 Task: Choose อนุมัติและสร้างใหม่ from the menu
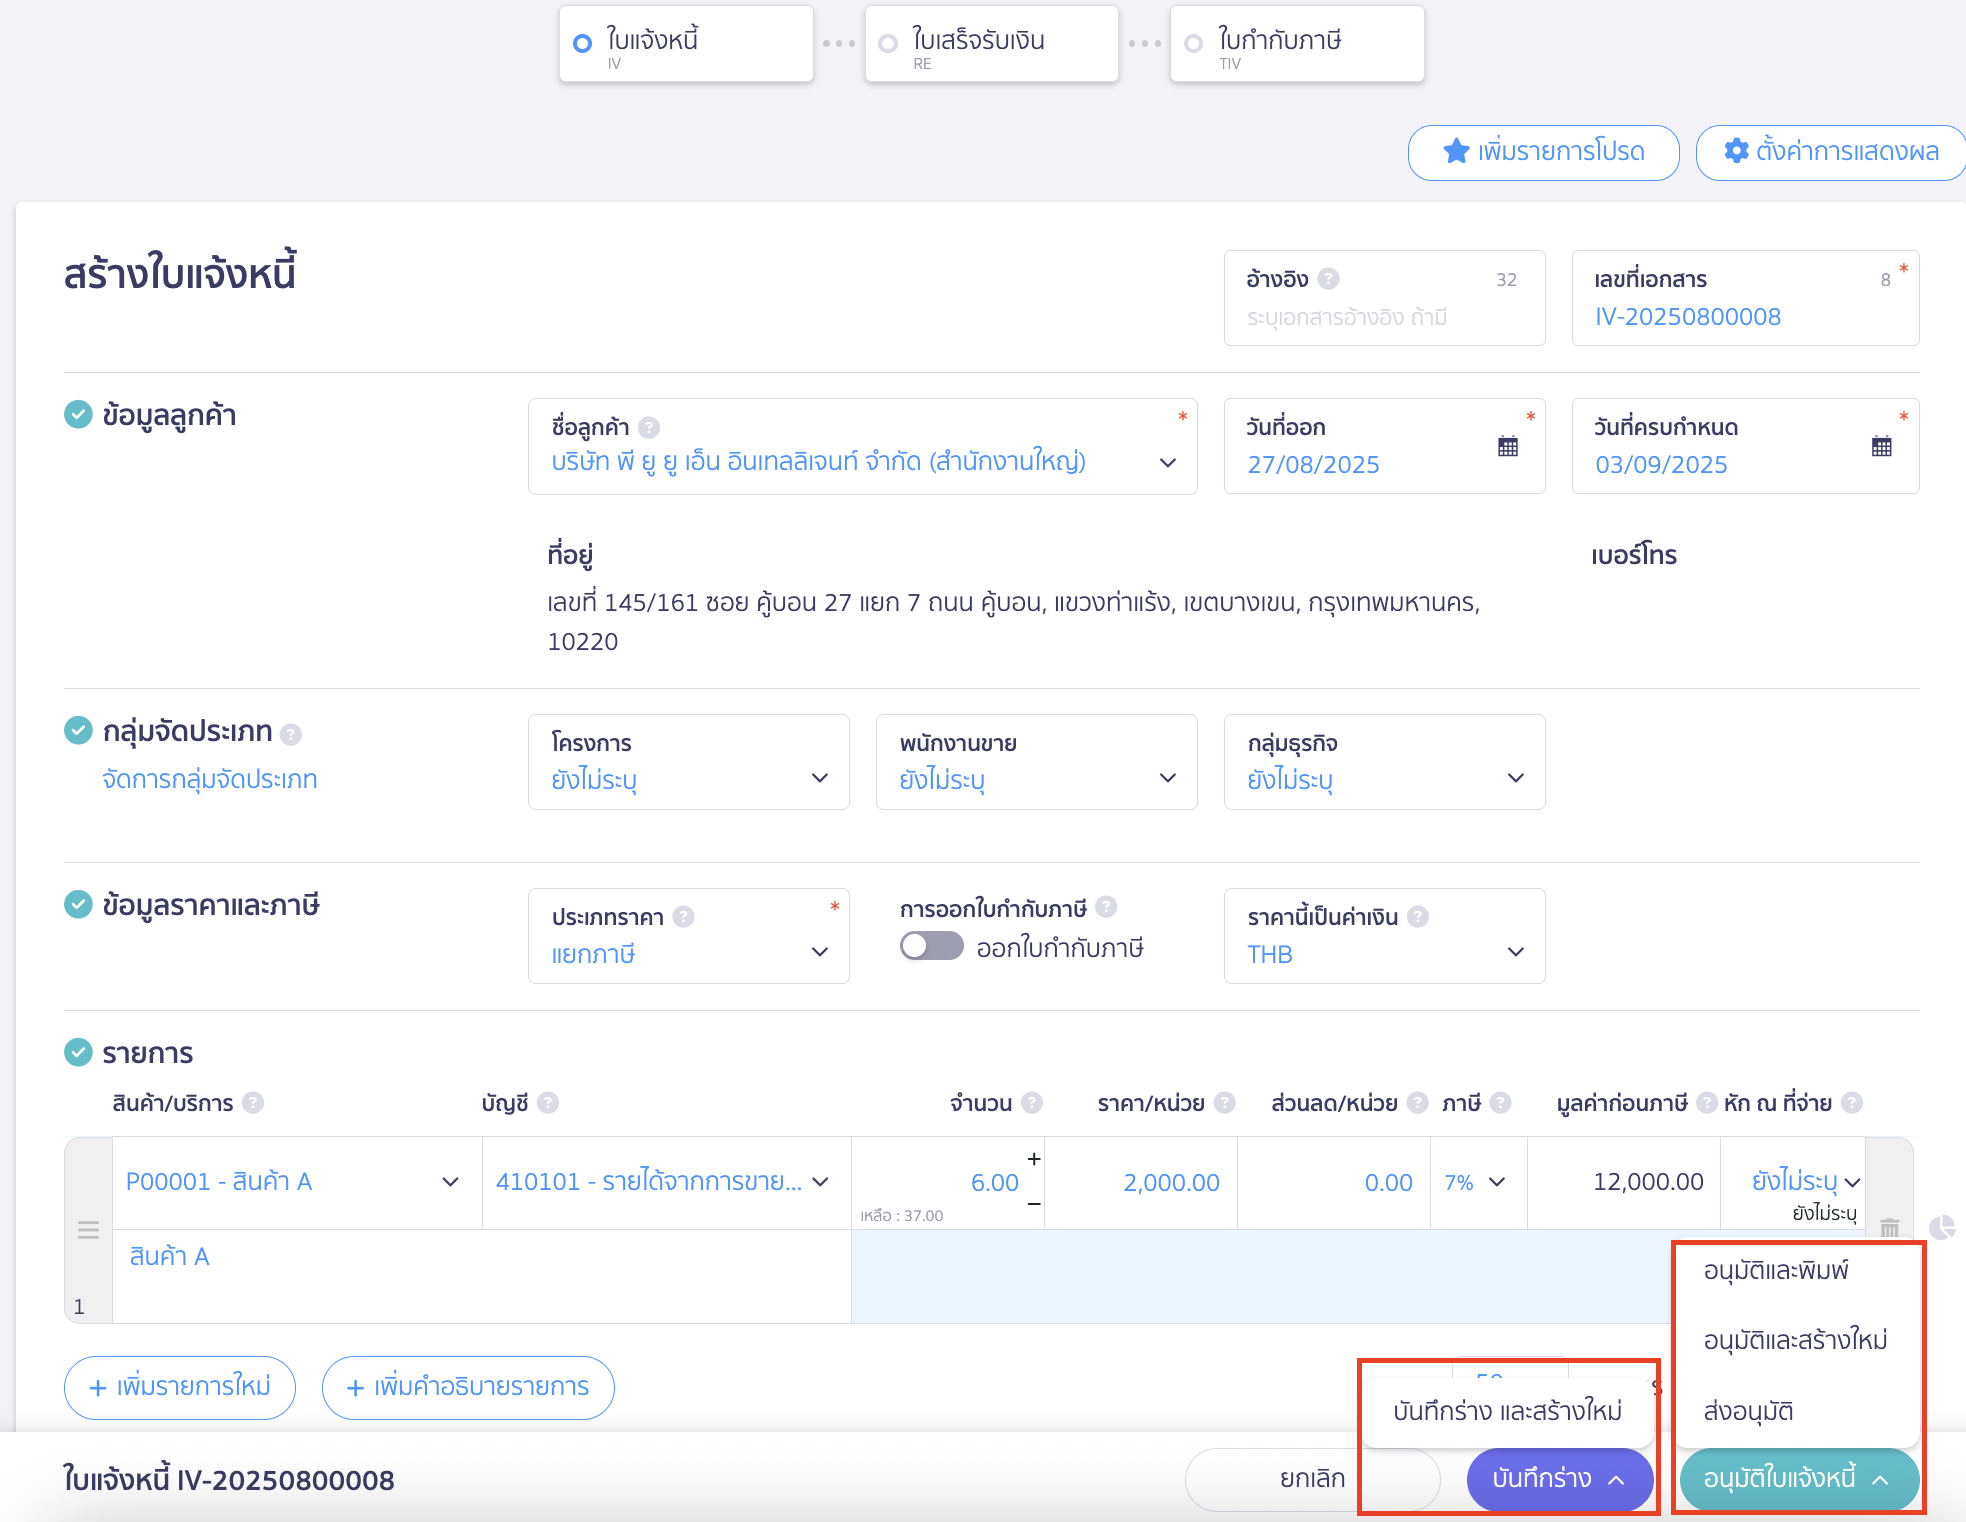1796,1340
